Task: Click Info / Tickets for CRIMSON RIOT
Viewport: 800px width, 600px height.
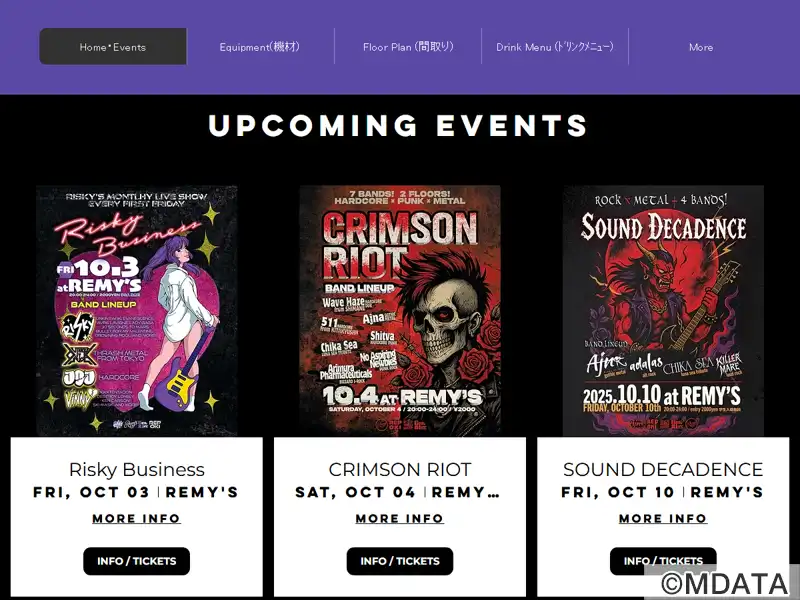Action: pos(400,561)
